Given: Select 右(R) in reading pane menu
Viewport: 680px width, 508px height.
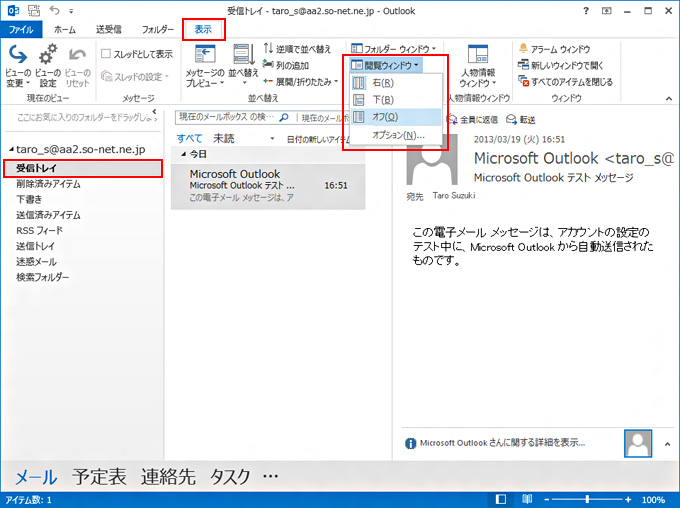Looking at the screenshot, I should [x=382, y=83].
